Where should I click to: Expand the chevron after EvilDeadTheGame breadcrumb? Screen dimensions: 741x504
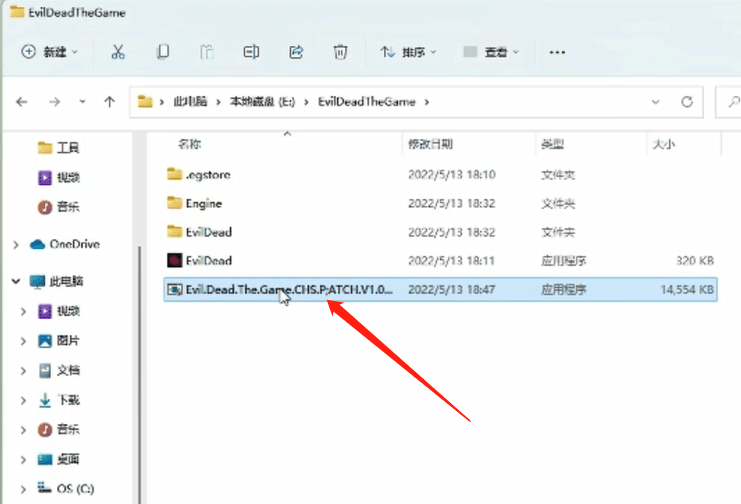427,102
